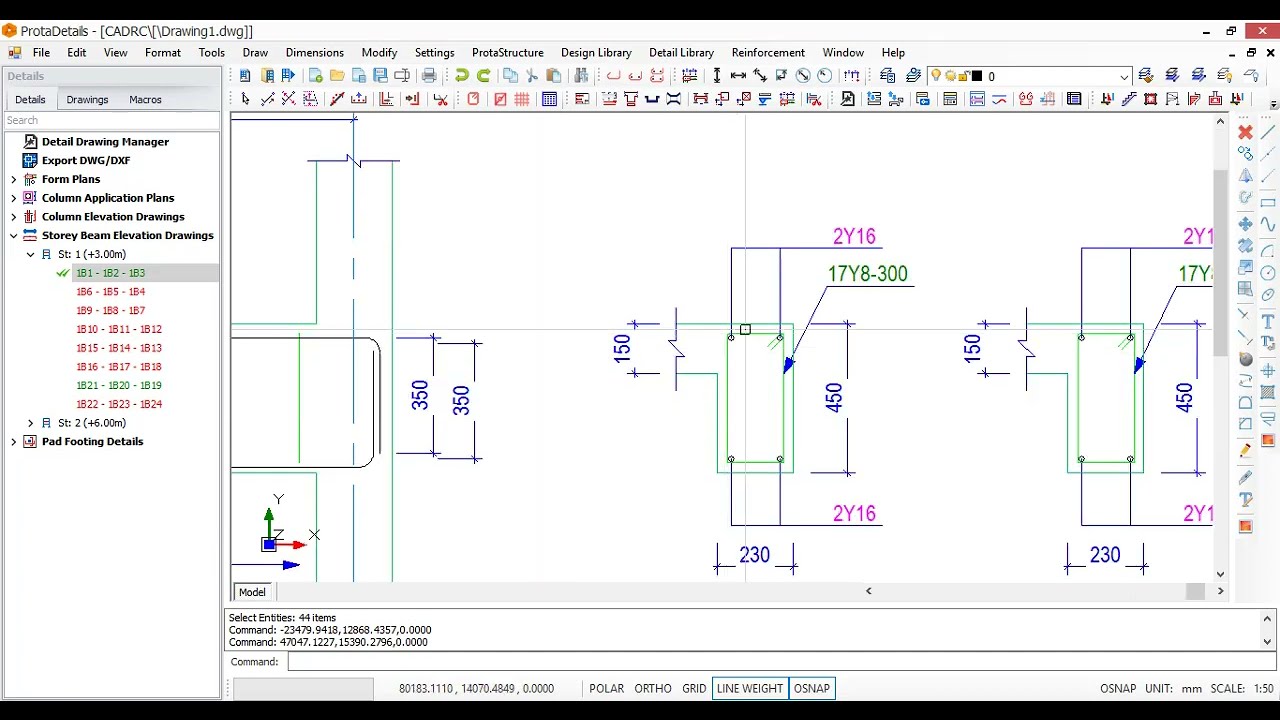Image resolution: width=1280 pixels, height=720 pixels.
Task: Pick the arrow selection pointer tool
Action: (x=245, y=99)
